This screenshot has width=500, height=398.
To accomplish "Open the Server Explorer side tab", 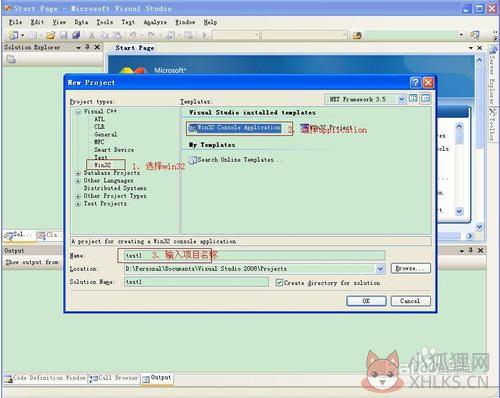I will tap(493, 77).
